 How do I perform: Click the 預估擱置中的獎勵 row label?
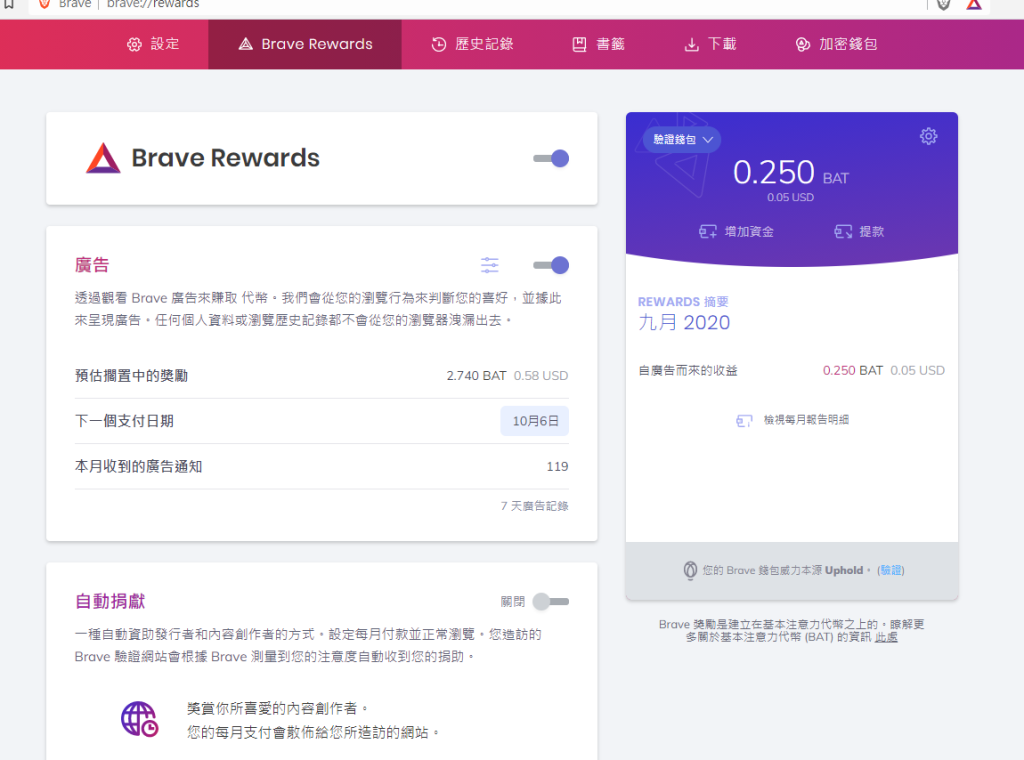tap(131, 376)
